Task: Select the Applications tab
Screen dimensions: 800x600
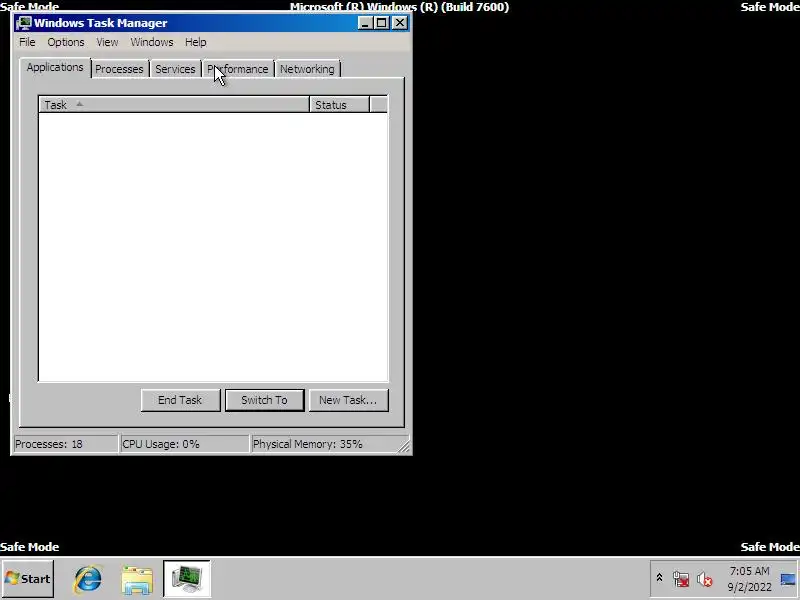Action: tap(55, 67)
